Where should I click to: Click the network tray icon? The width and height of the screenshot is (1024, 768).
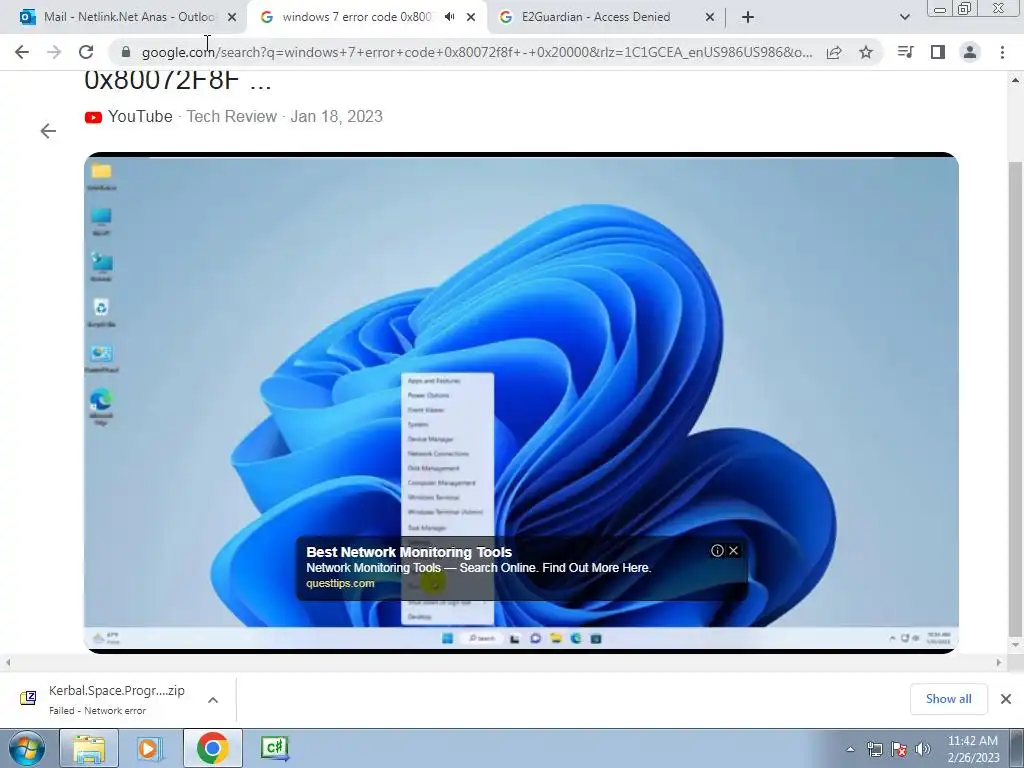[x=874, y=750]
